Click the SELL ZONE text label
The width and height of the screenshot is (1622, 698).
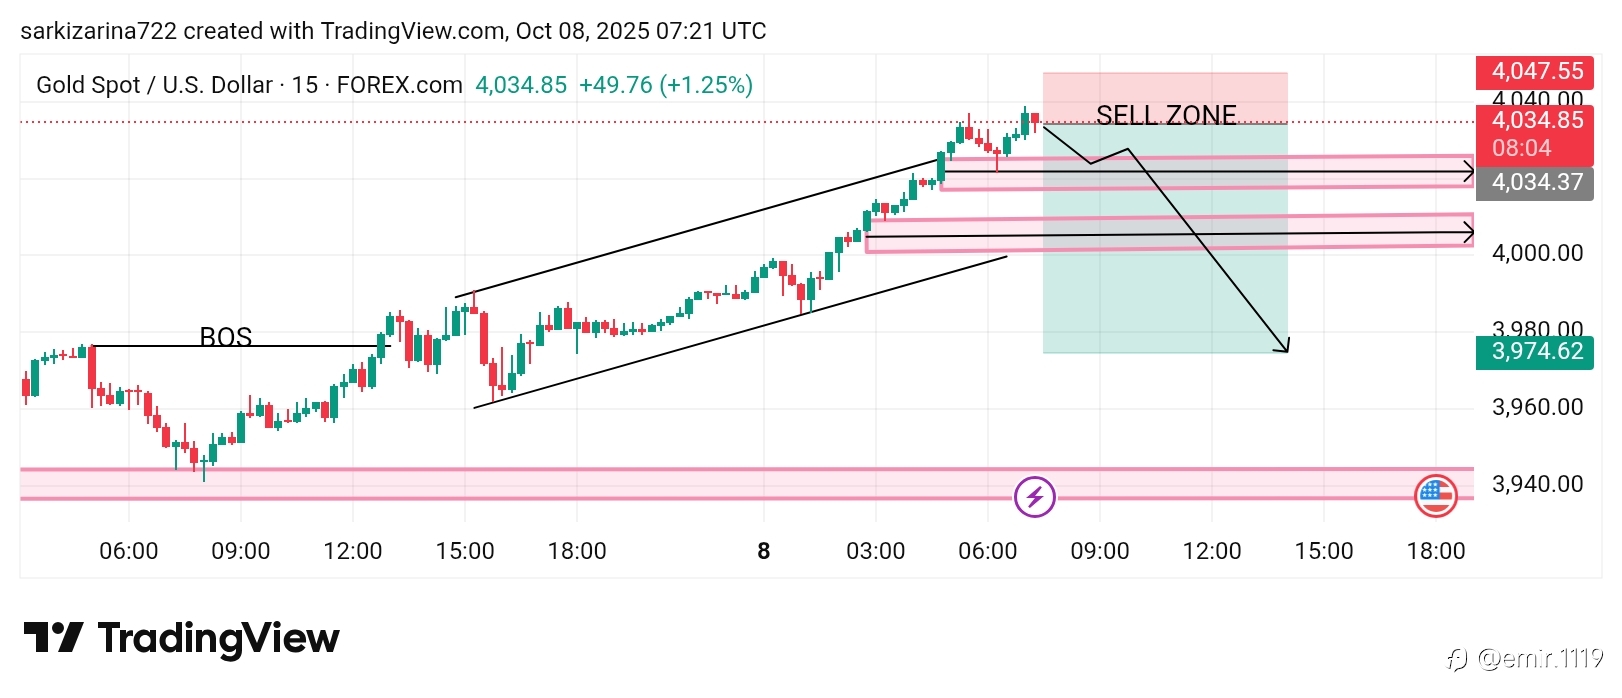tap(1166, 115)
